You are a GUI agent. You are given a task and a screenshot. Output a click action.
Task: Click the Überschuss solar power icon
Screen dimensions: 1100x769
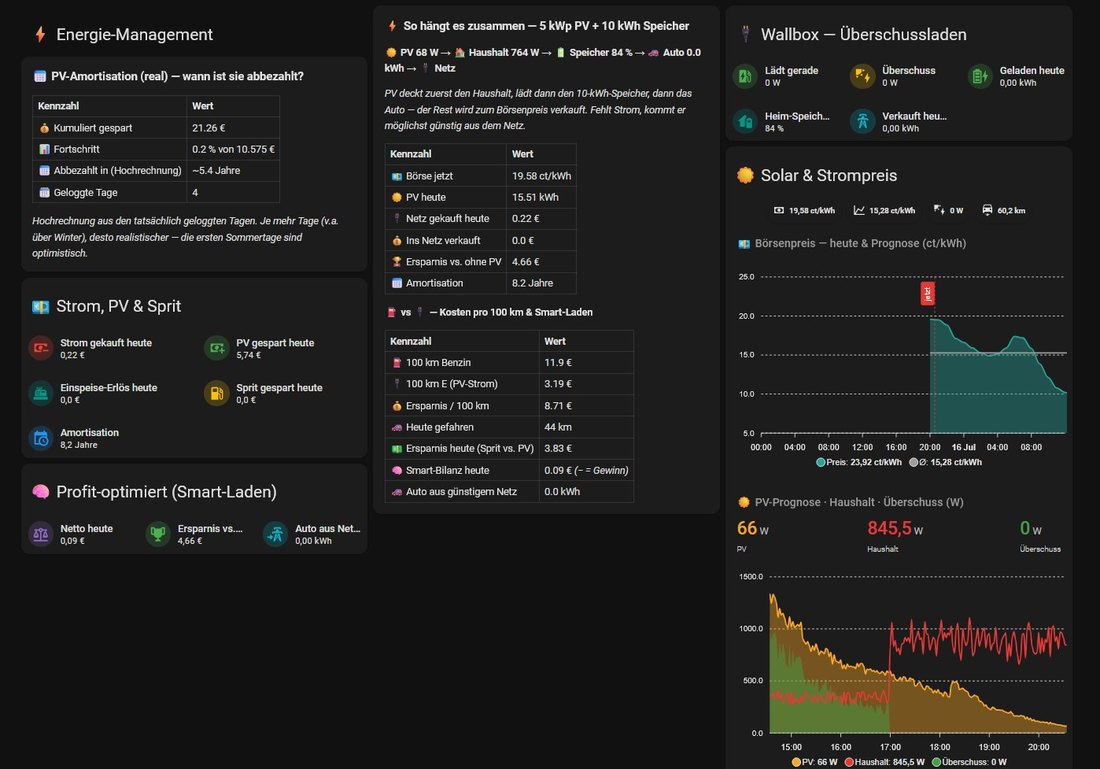(x=862, y=76)
